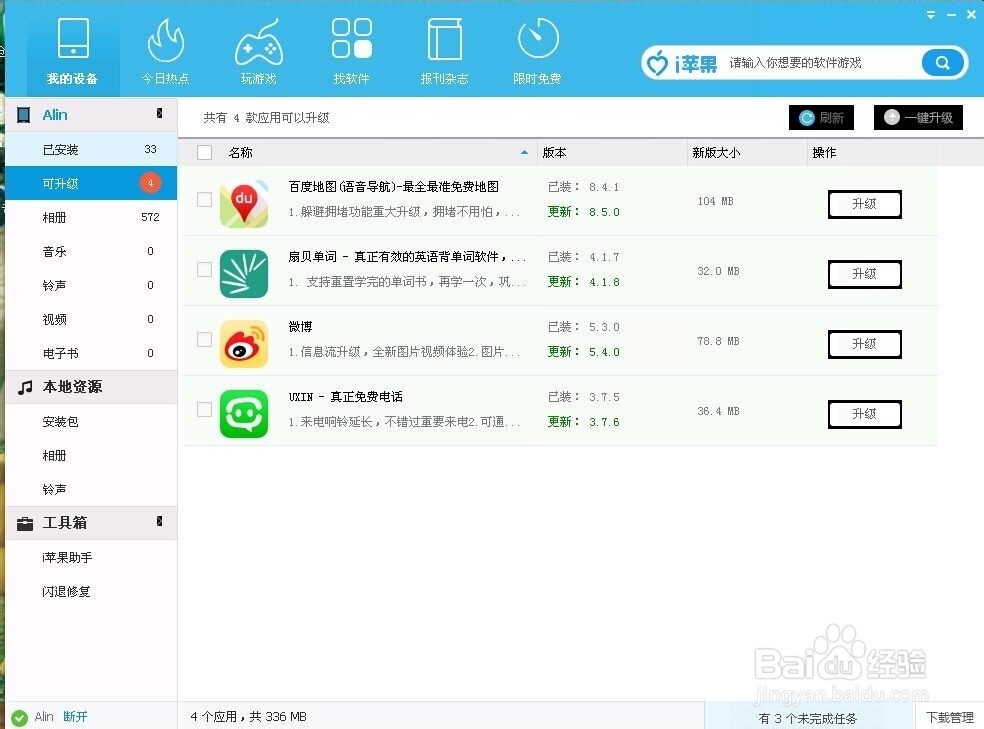Click the UXIN app icon
The height and width of the screenshot is (729, 984).
[244, 414]
